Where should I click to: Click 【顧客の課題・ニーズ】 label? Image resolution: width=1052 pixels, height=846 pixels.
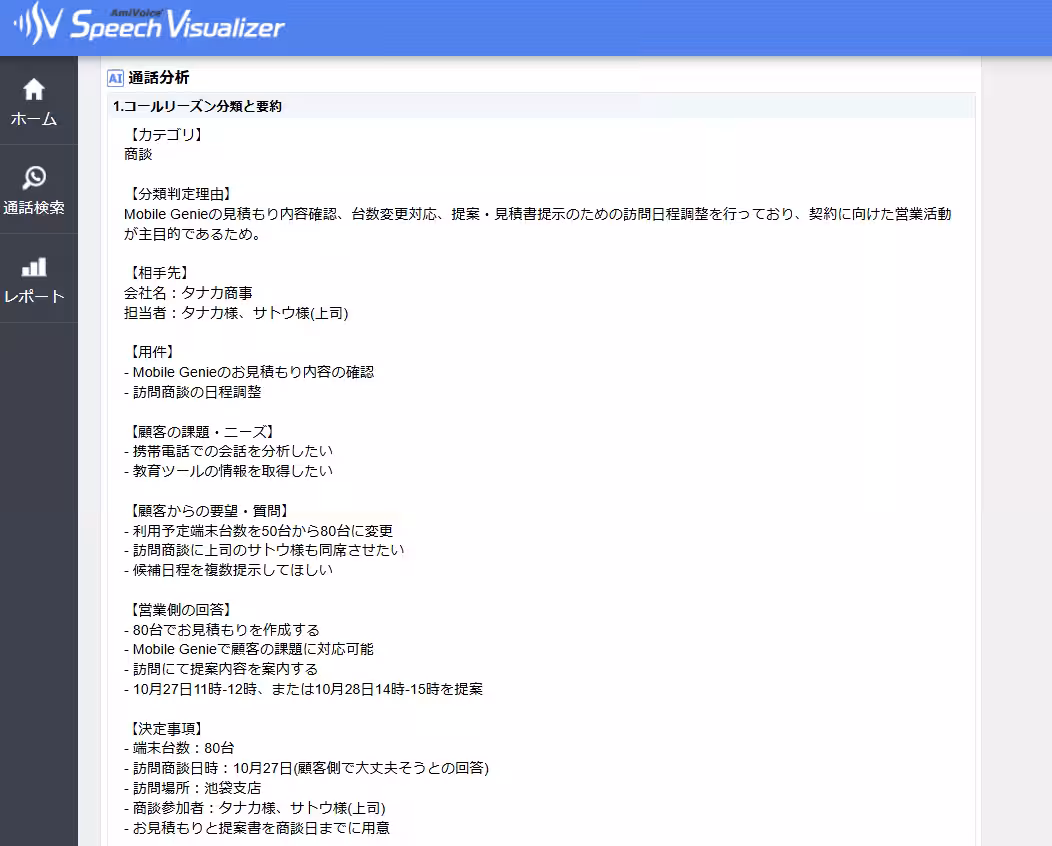point(201,431)
